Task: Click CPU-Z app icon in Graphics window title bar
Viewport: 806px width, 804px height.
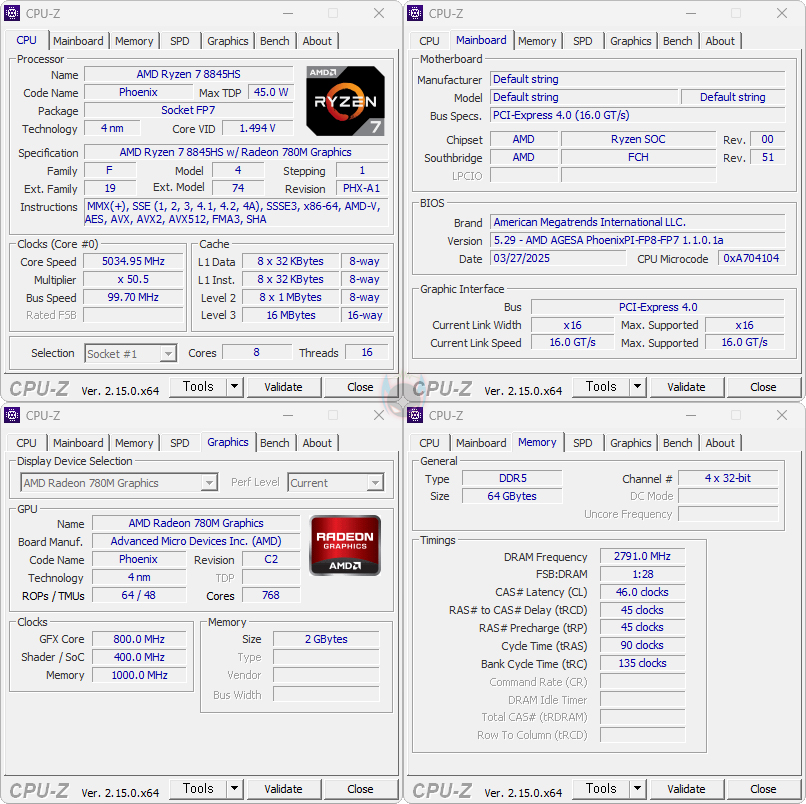Action: click(12, 415)
